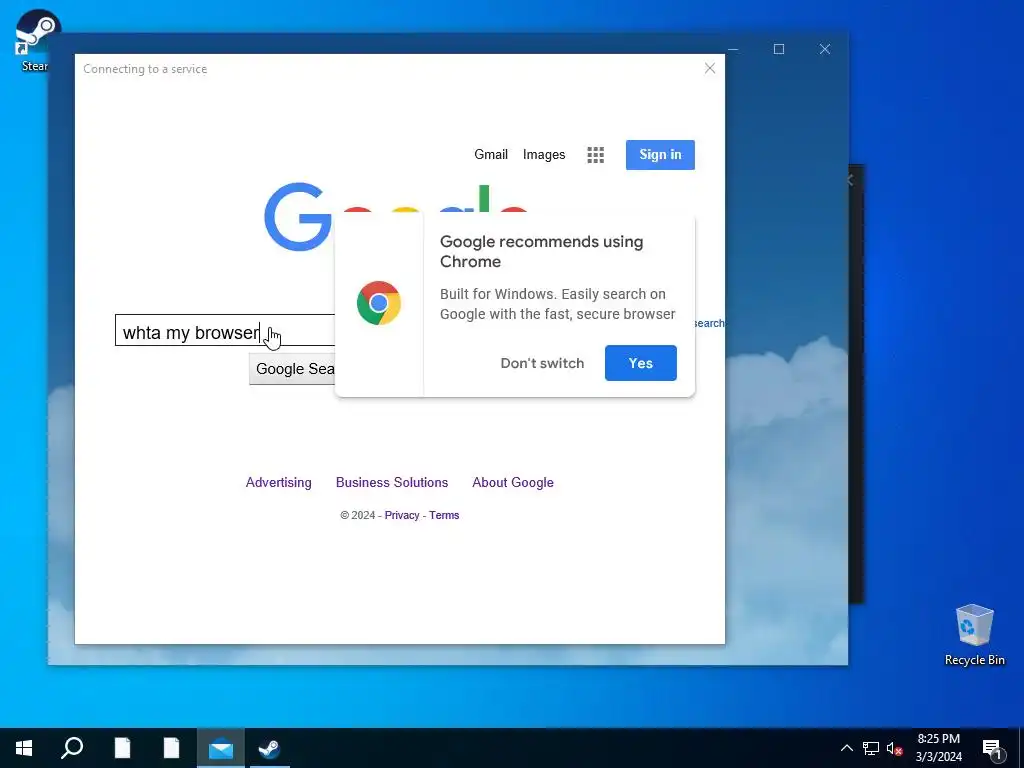The image size is (1024, 768).
Task: Open the Privacy link
Action: click(x=402, y=515)
